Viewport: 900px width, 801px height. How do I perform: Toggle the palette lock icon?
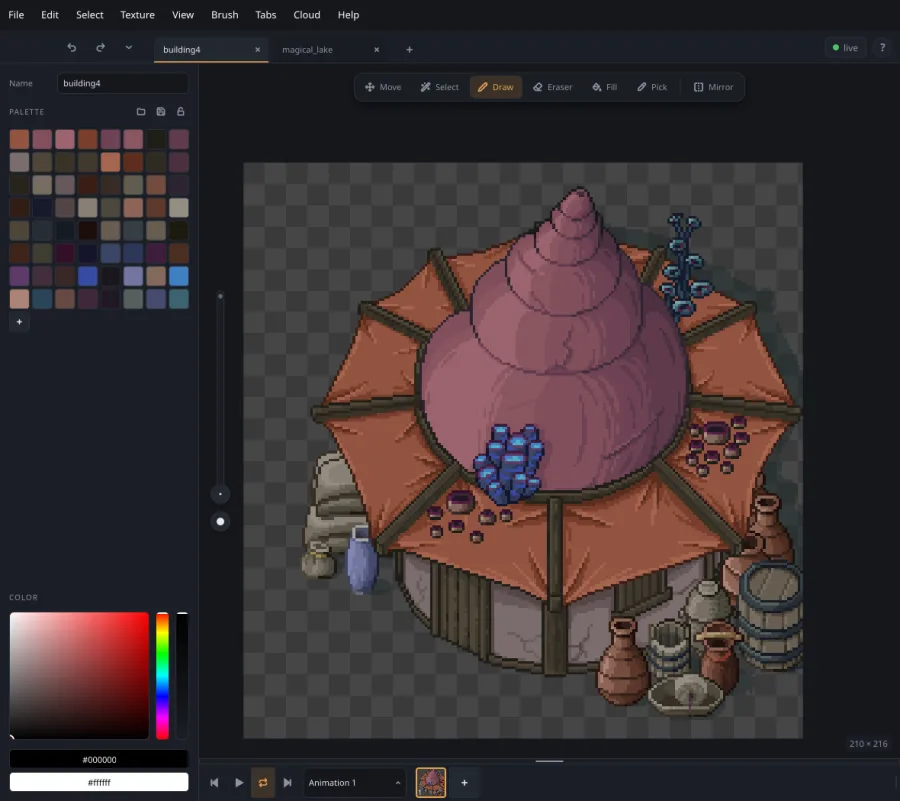point(181,111)
